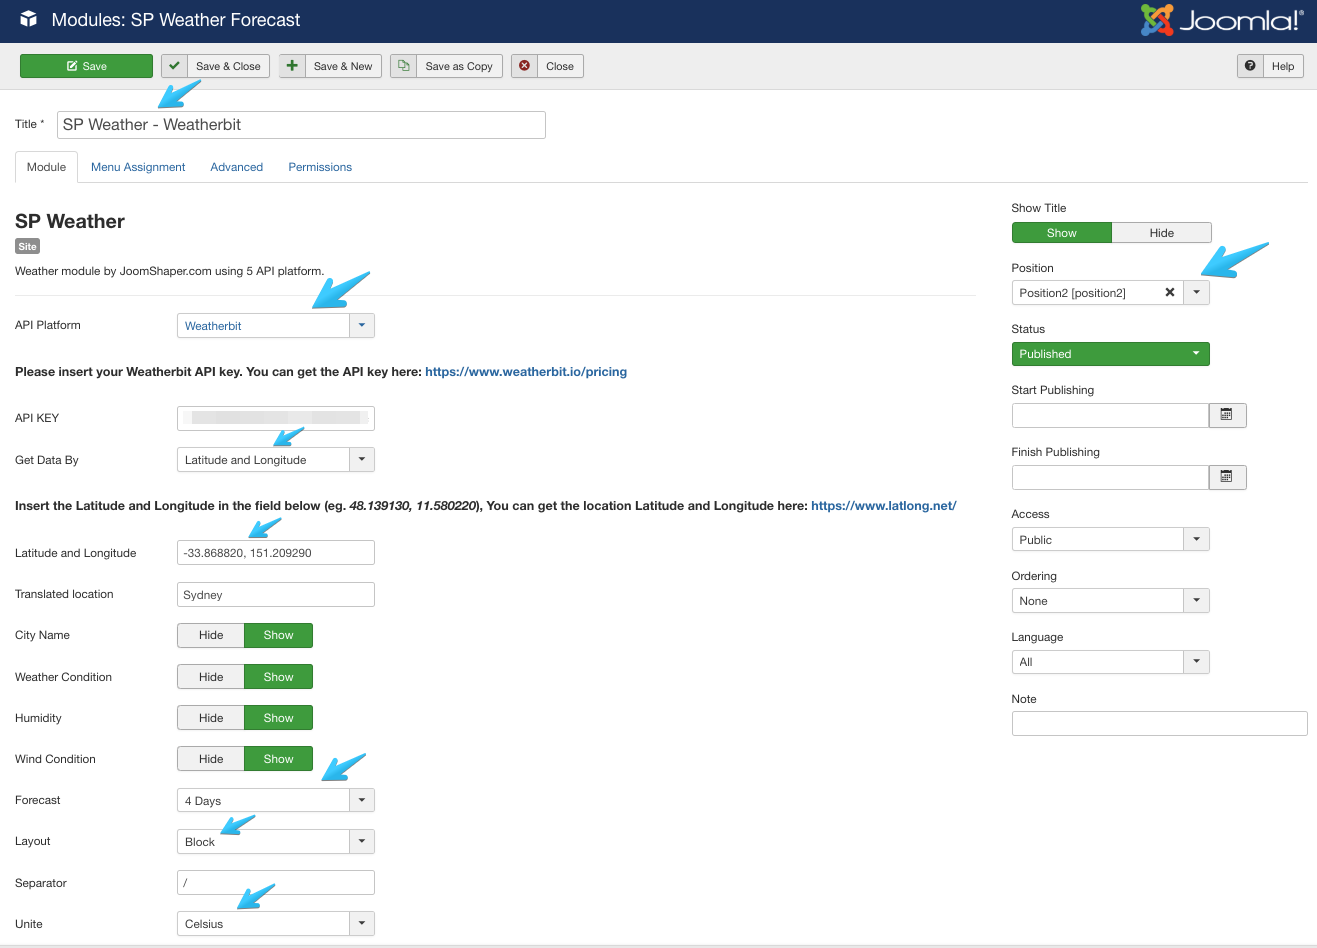Click the question mark Help icon
The width and height of the screenshot is (1317, 948).
coord(1250,66)
